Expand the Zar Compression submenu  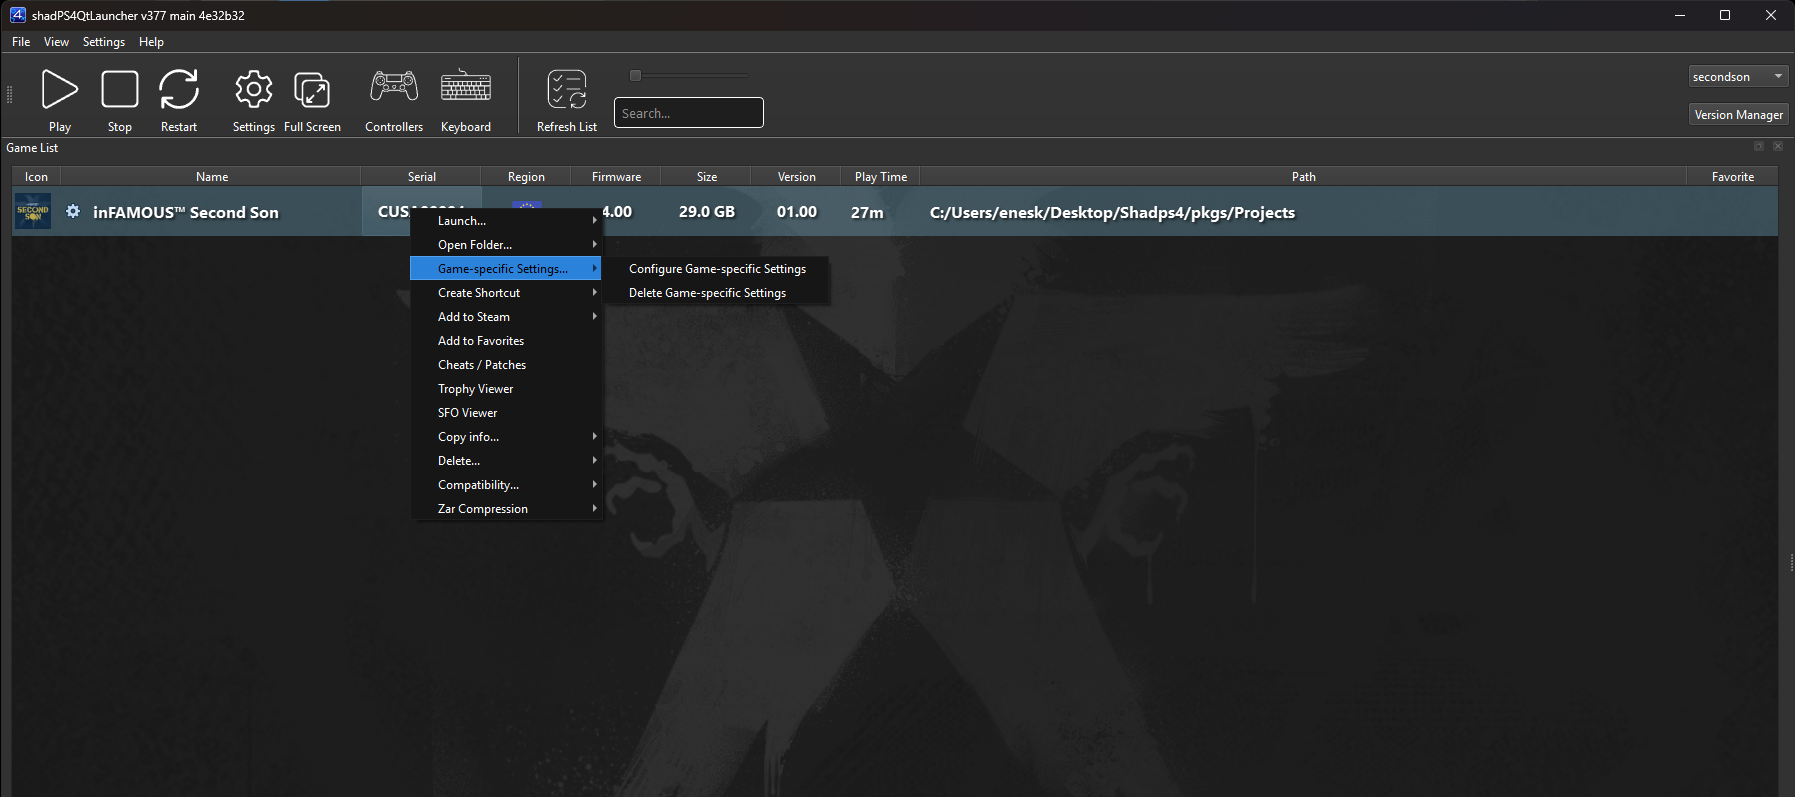[x=506, y=509]
